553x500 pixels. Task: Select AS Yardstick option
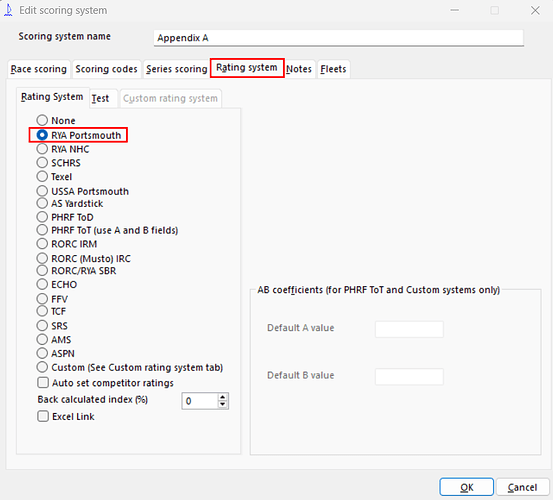(x=42, y=203)
